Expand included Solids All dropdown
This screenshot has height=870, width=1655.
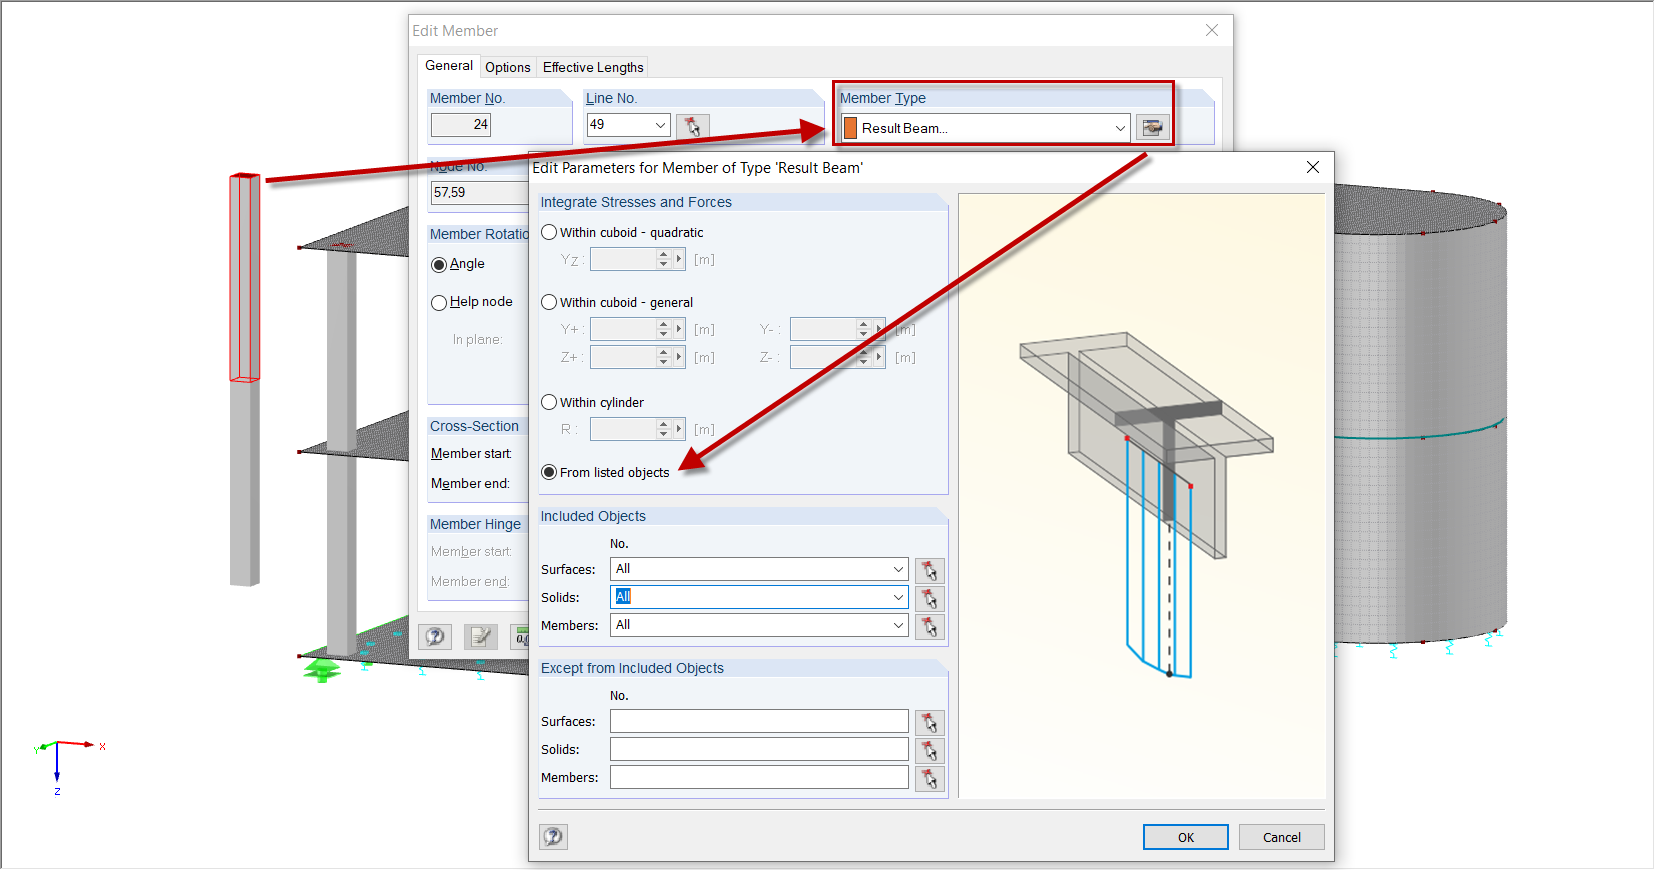[x=898, y=597]
